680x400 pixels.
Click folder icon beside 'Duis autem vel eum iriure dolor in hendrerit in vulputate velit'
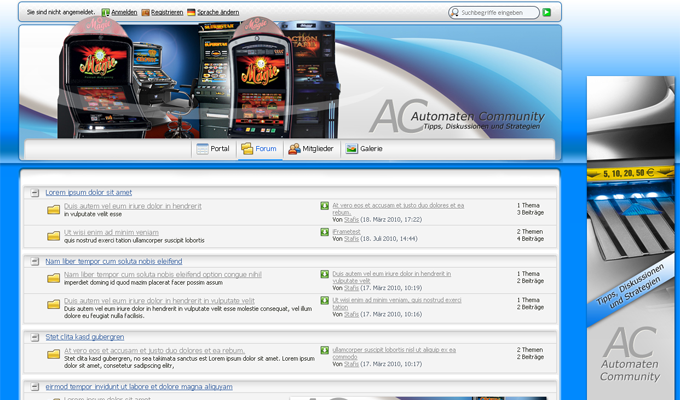53,305
